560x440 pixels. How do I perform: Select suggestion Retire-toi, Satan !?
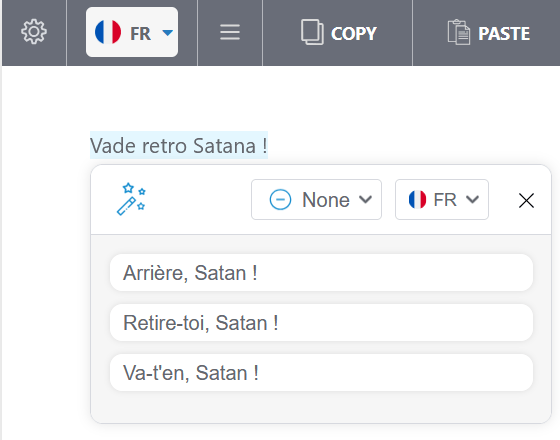click(x=321, y=323)
